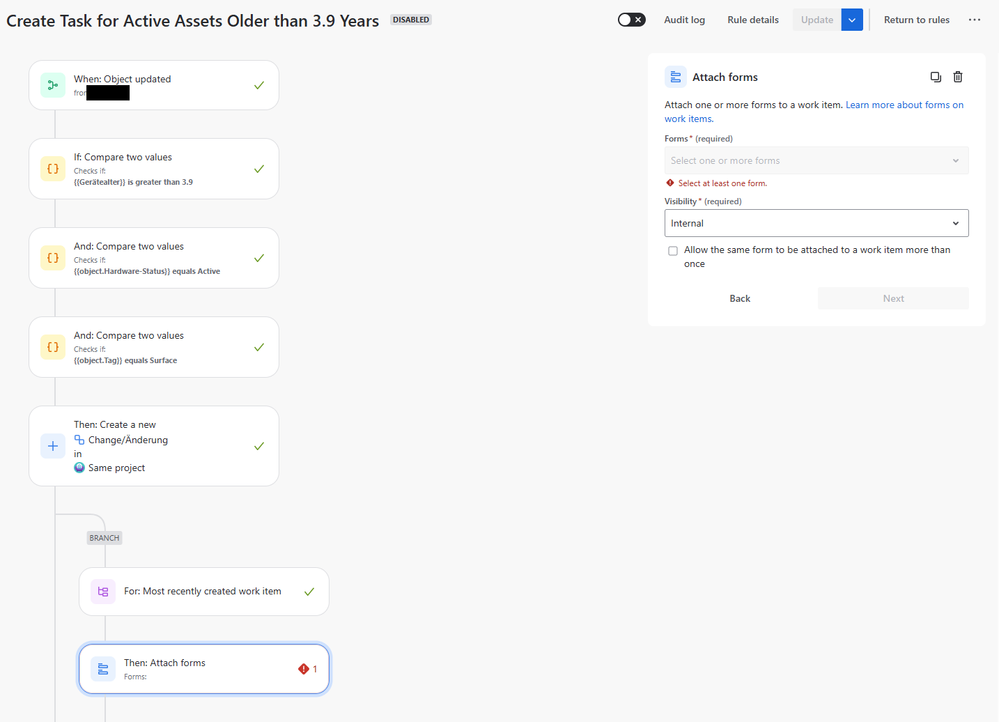Check allow same form attached more than once

[673, 251]
